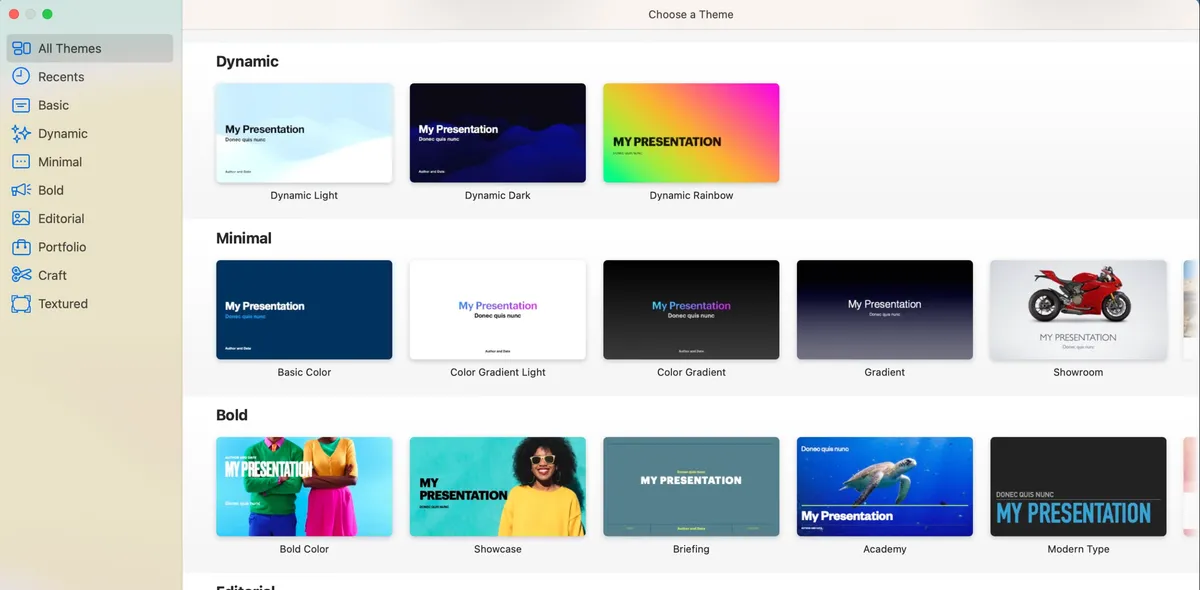Click the Dynamic section heading
Viewport: 1200px width, 590px height.
(247, 61)
